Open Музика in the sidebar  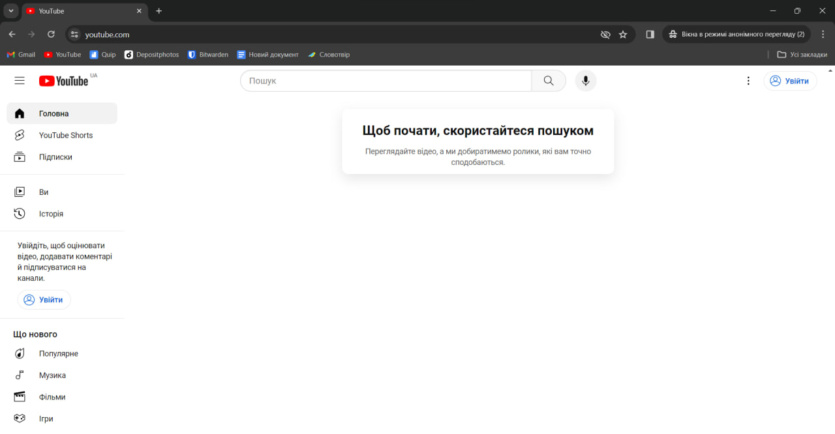62,375
